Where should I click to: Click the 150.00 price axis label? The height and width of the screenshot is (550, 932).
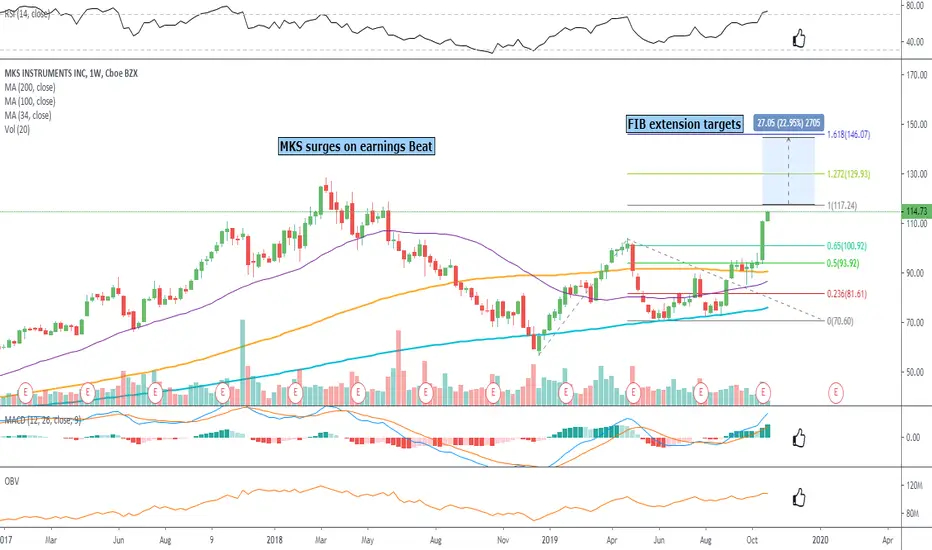point(917,124)
